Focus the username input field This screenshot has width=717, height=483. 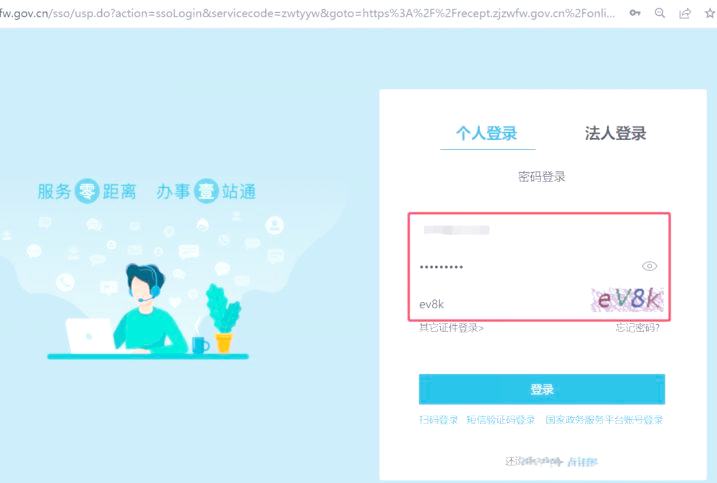(x=540, y=230)
